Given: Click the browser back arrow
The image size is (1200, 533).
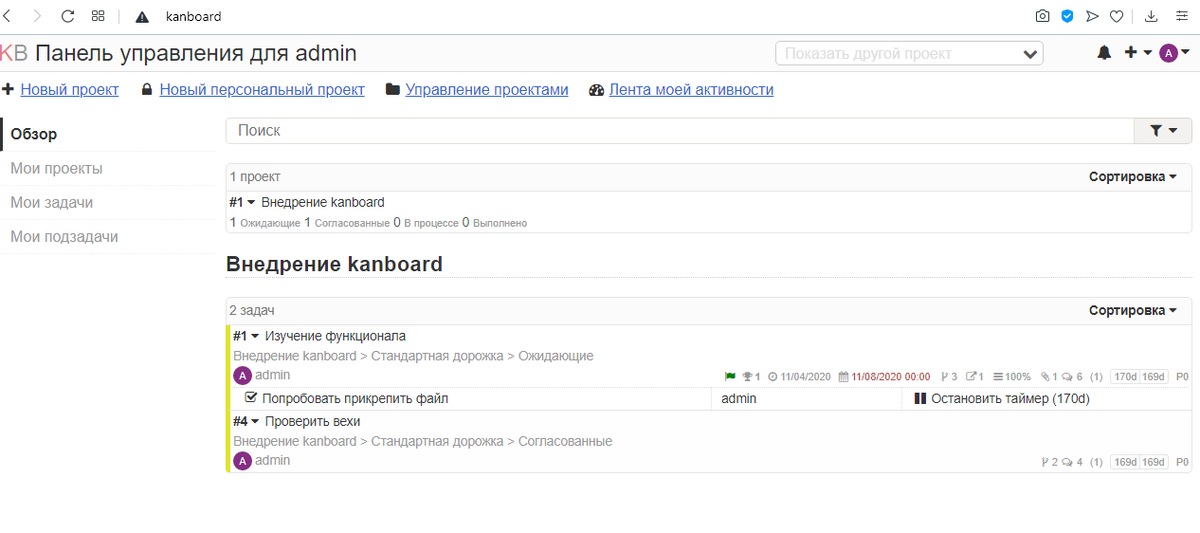Looking at the screenshot, I should tap(9, 16).
